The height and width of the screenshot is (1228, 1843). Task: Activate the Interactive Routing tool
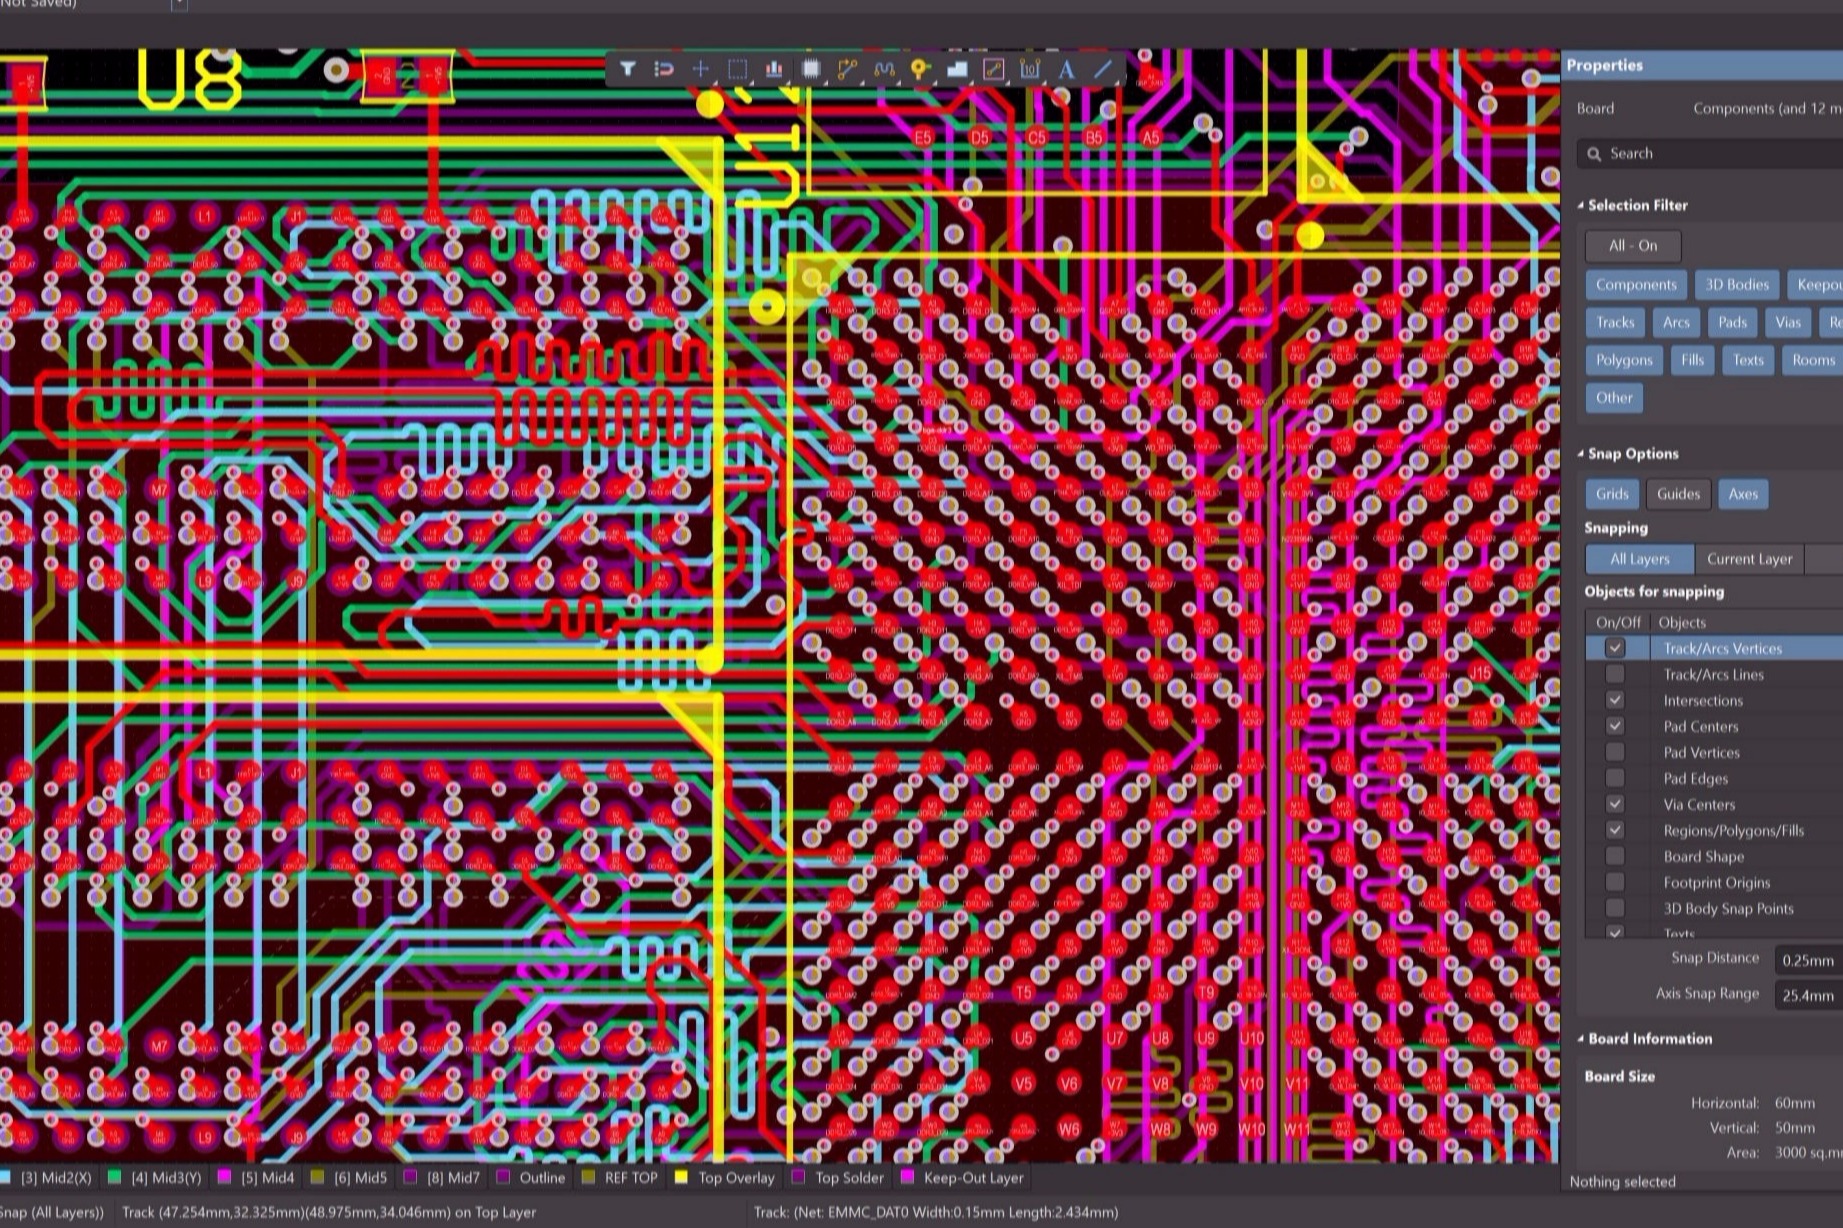(x=847, y=69)
